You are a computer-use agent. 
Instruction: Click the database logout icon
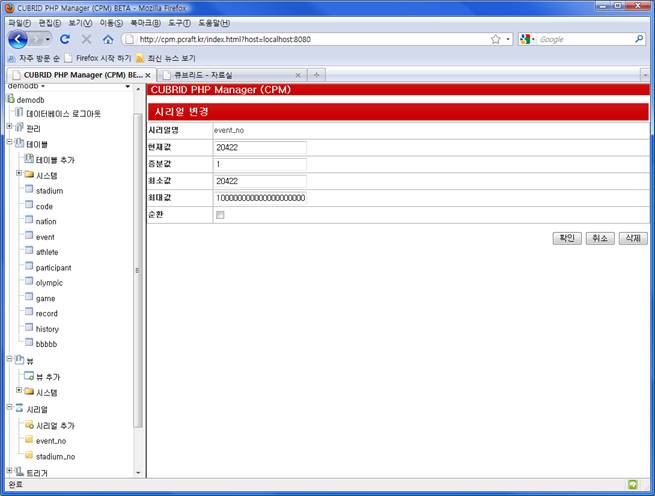19,113
